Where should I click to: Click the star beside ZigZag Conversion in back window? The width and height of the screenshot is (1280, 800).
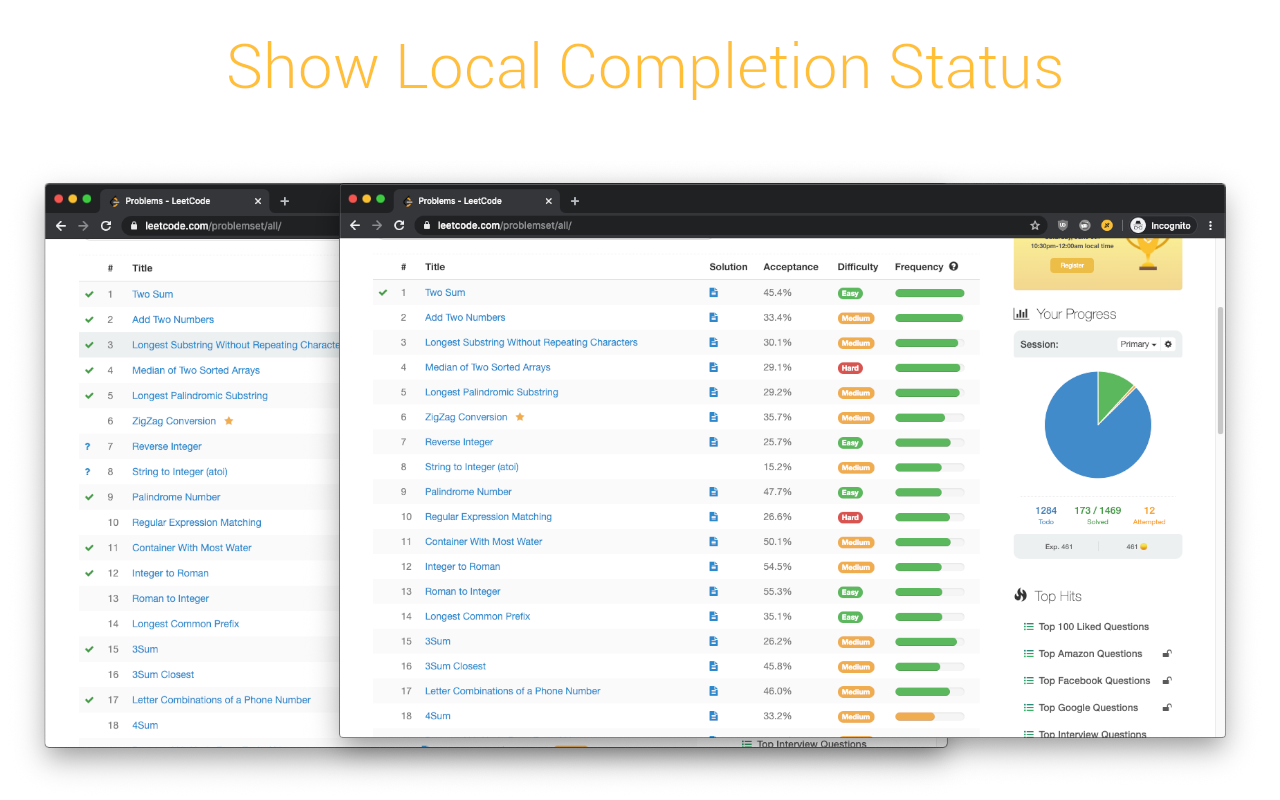(x=228, y=421)
